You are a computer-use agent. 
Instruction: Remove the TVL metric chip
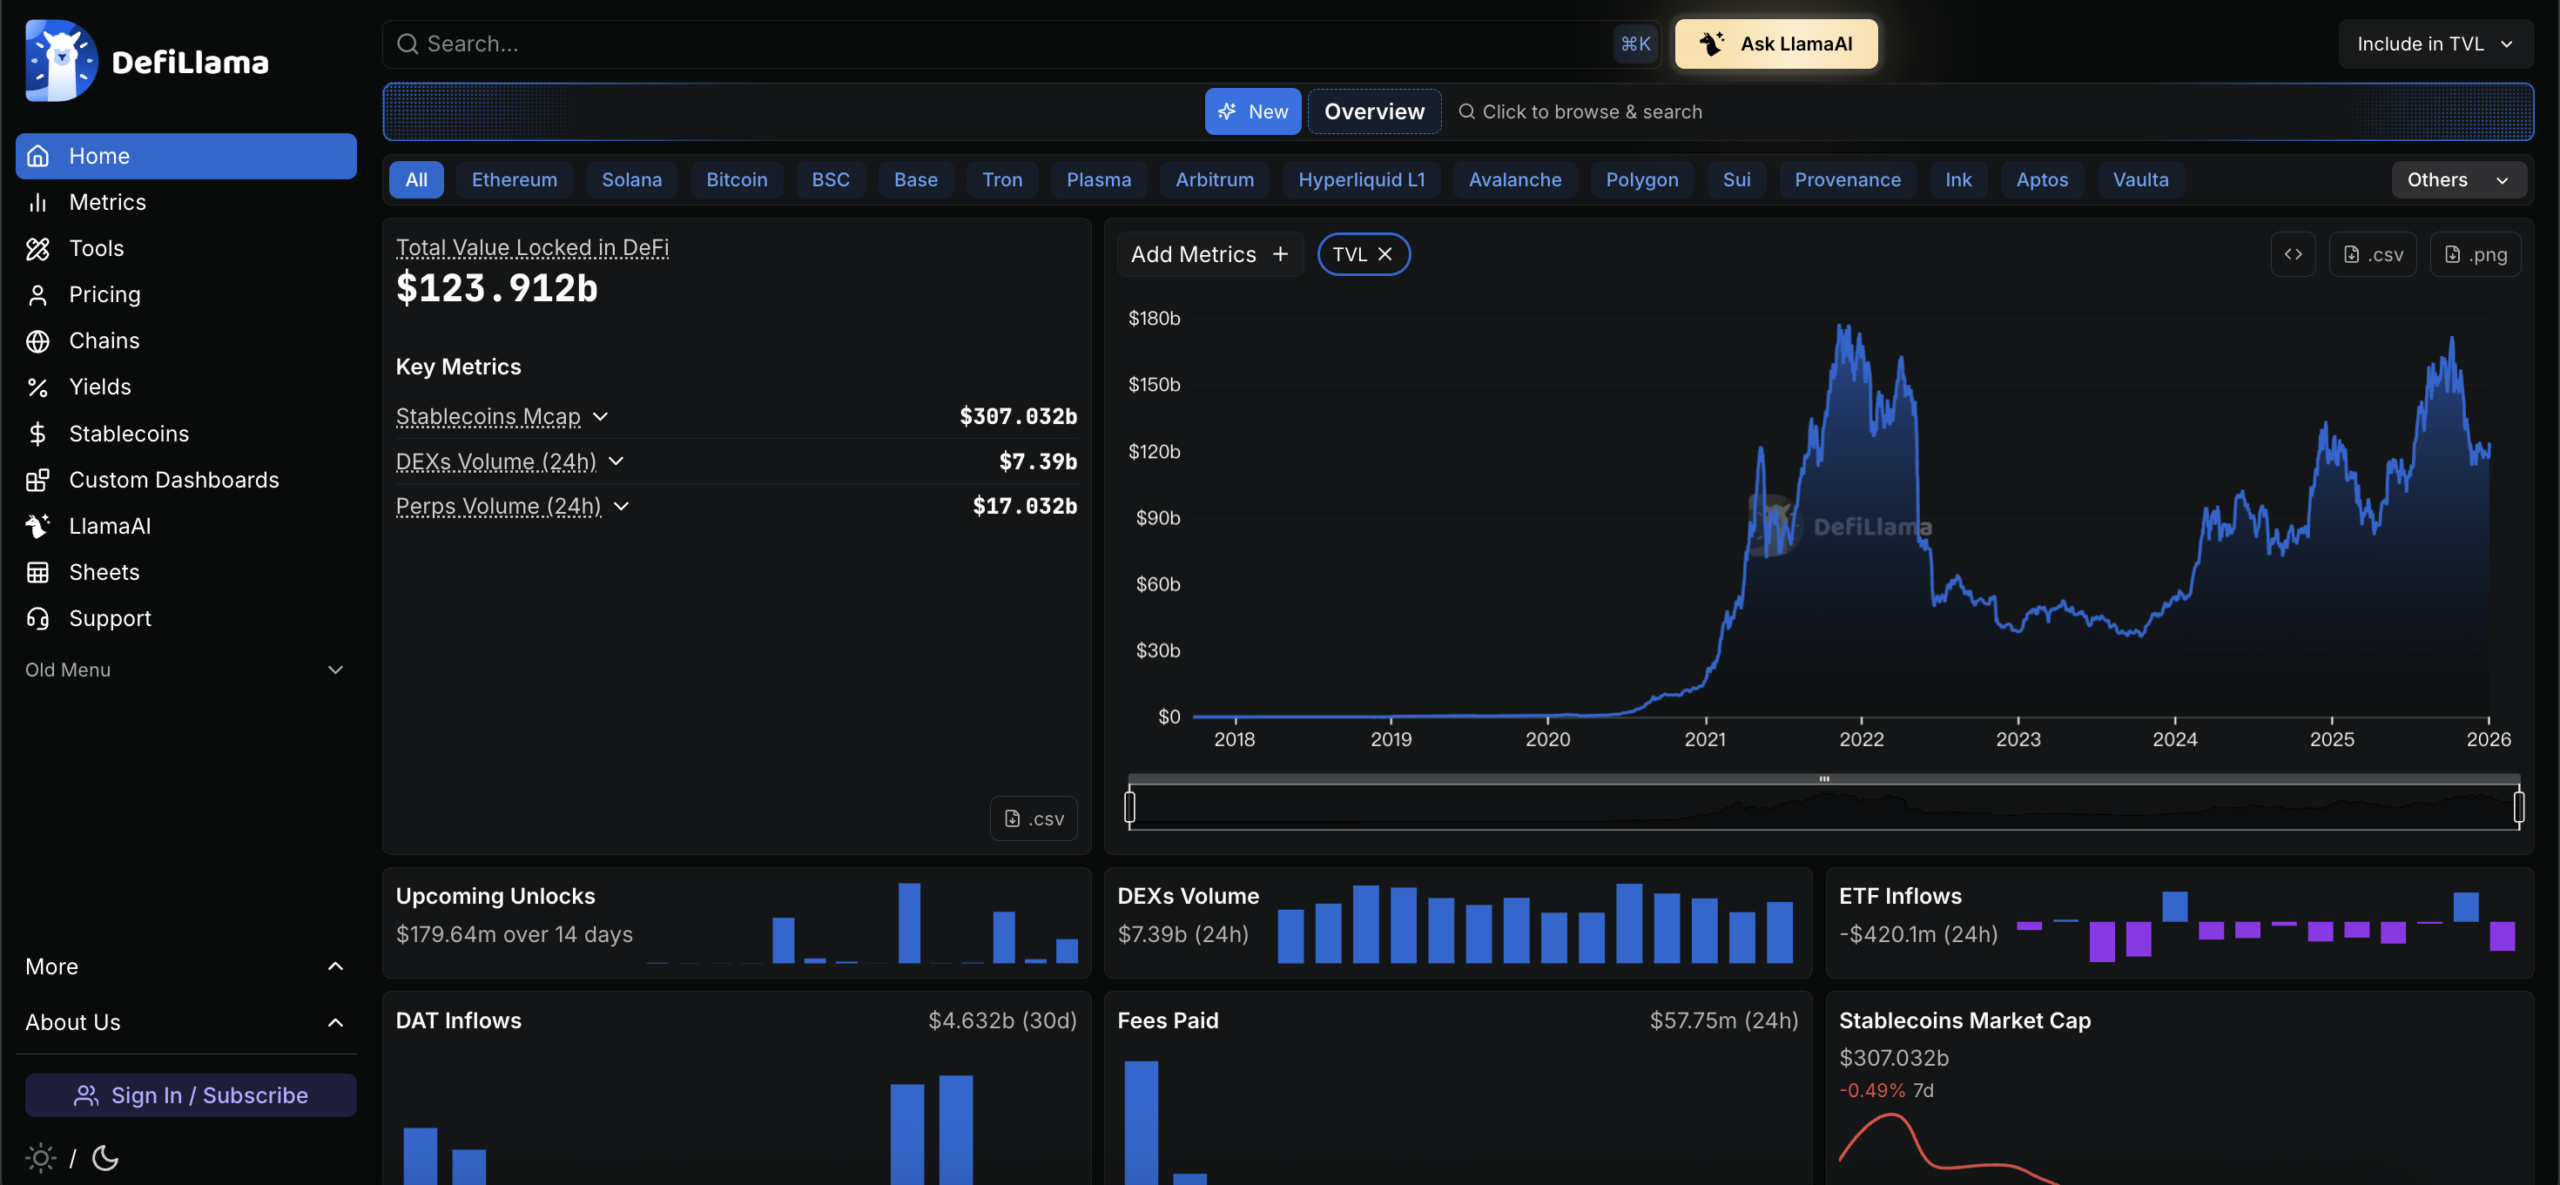1385,254
